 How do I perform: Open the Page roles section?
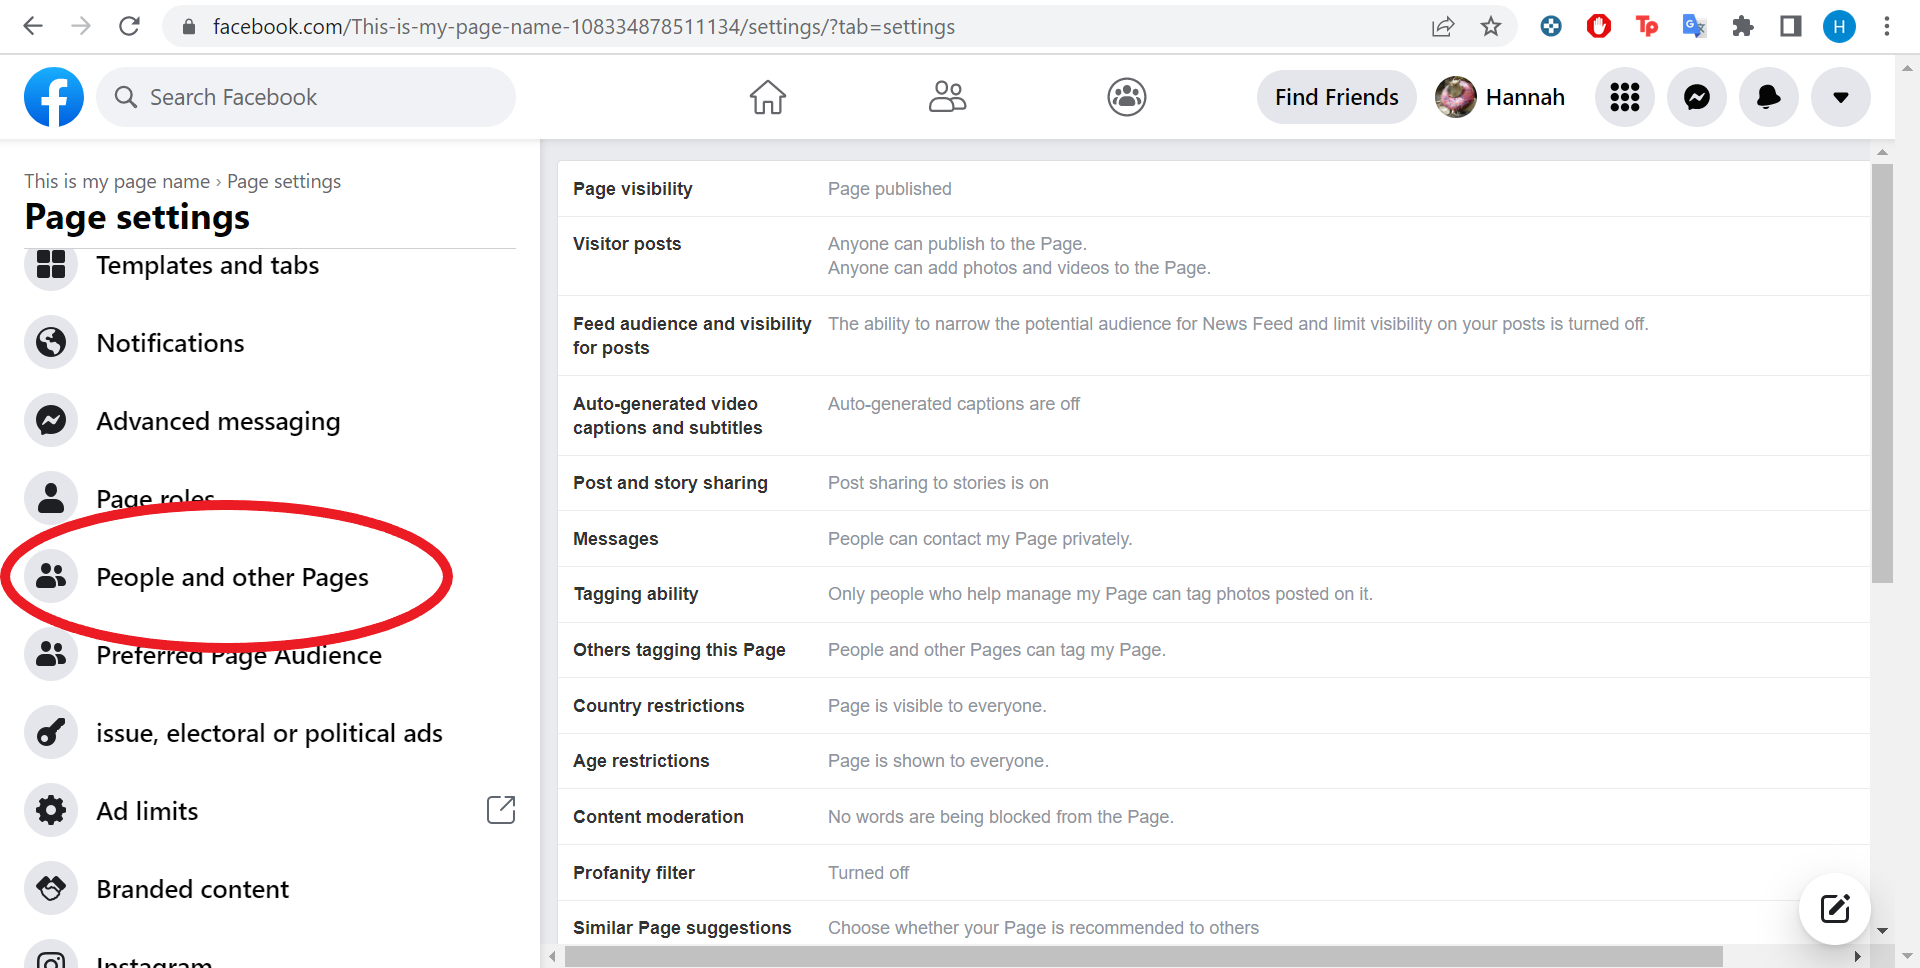270,499
